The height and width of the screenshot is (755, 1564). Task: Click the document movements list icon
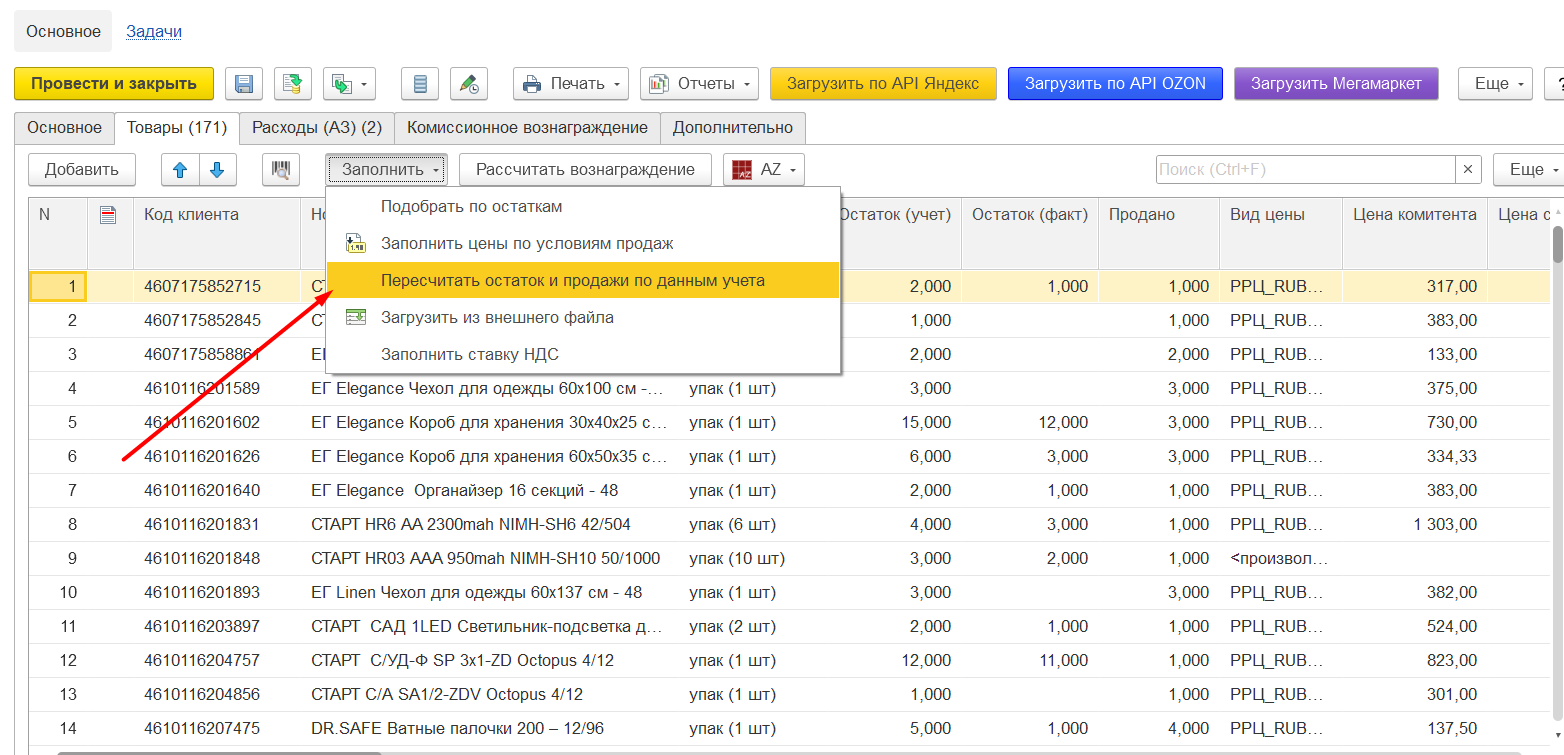click(x=420, y=84)
